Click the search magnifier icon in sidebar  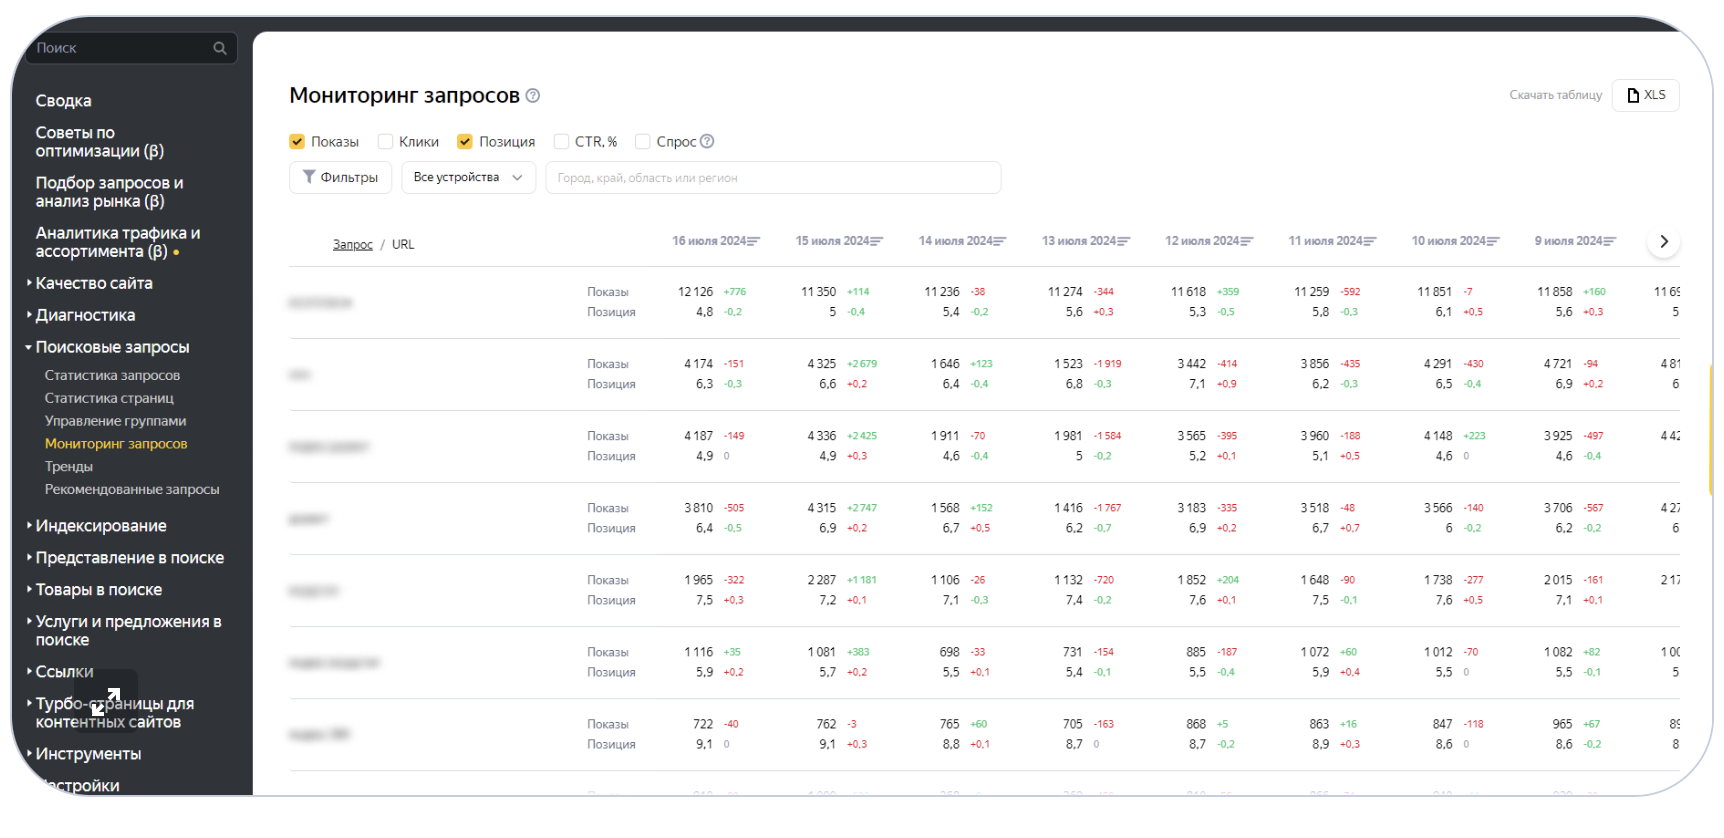coord(220,48)
